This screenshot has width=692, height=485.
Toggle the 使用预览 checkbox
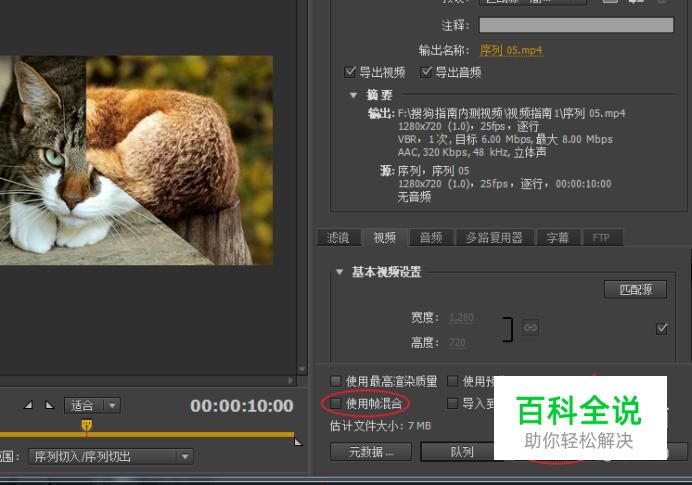pyautogui.click(x=452, y=381)
